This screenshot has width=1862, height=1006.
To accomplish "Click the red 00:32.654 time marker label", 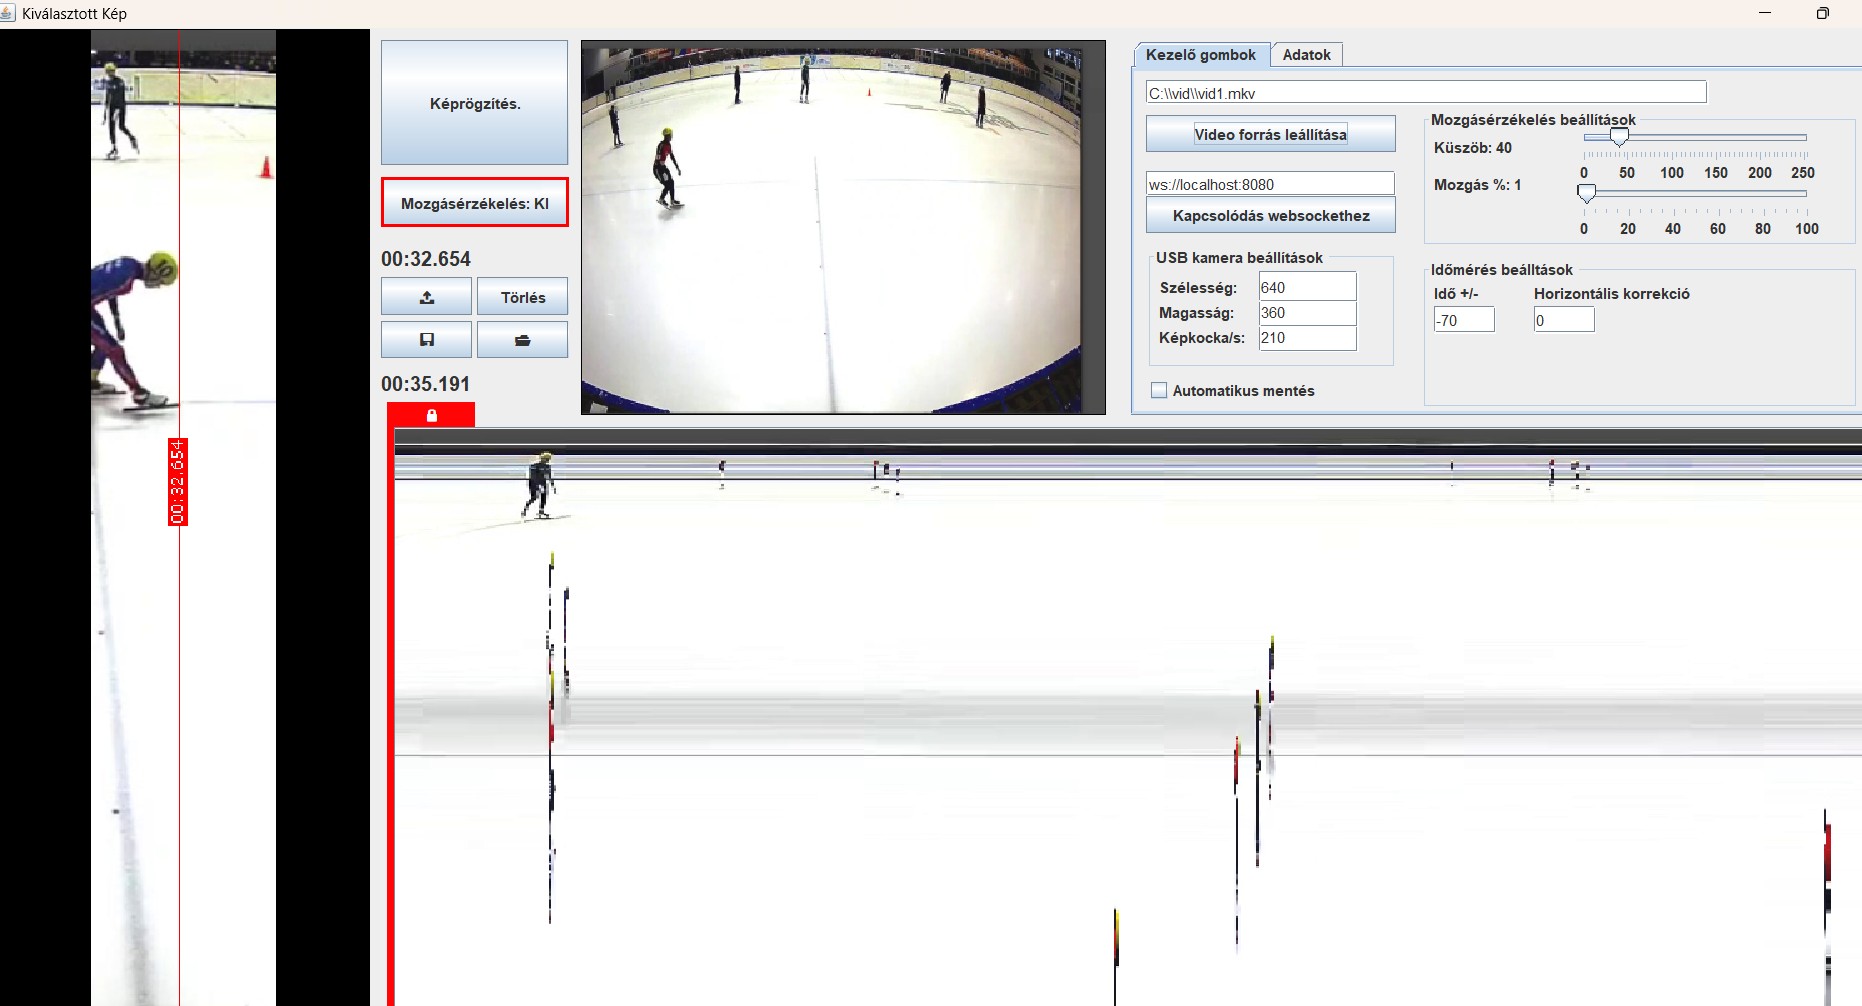I will coord(178,482).
